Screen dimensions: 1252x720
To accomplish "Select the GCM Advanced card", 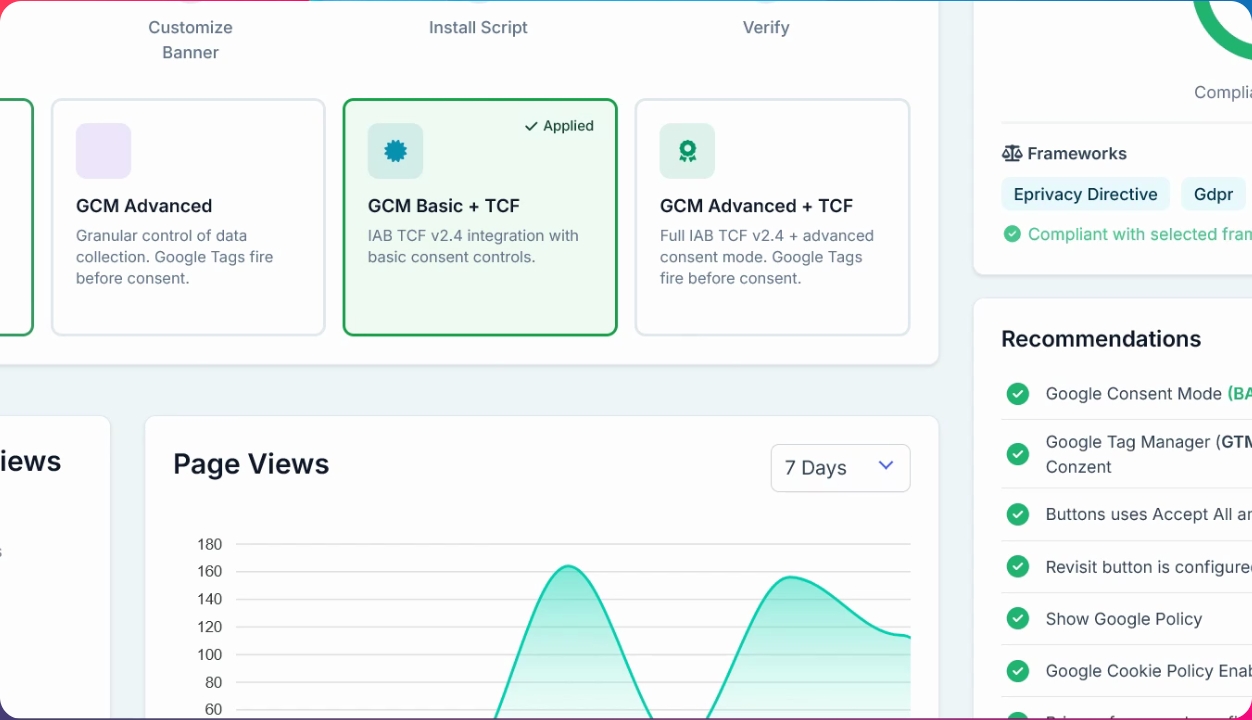I will 188,217.
